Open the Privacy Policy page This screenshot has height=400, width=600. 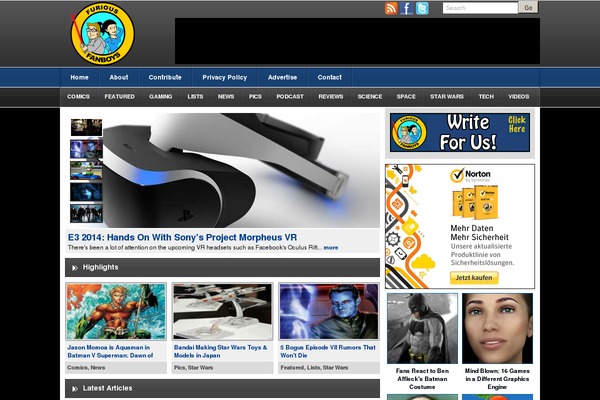225,78
